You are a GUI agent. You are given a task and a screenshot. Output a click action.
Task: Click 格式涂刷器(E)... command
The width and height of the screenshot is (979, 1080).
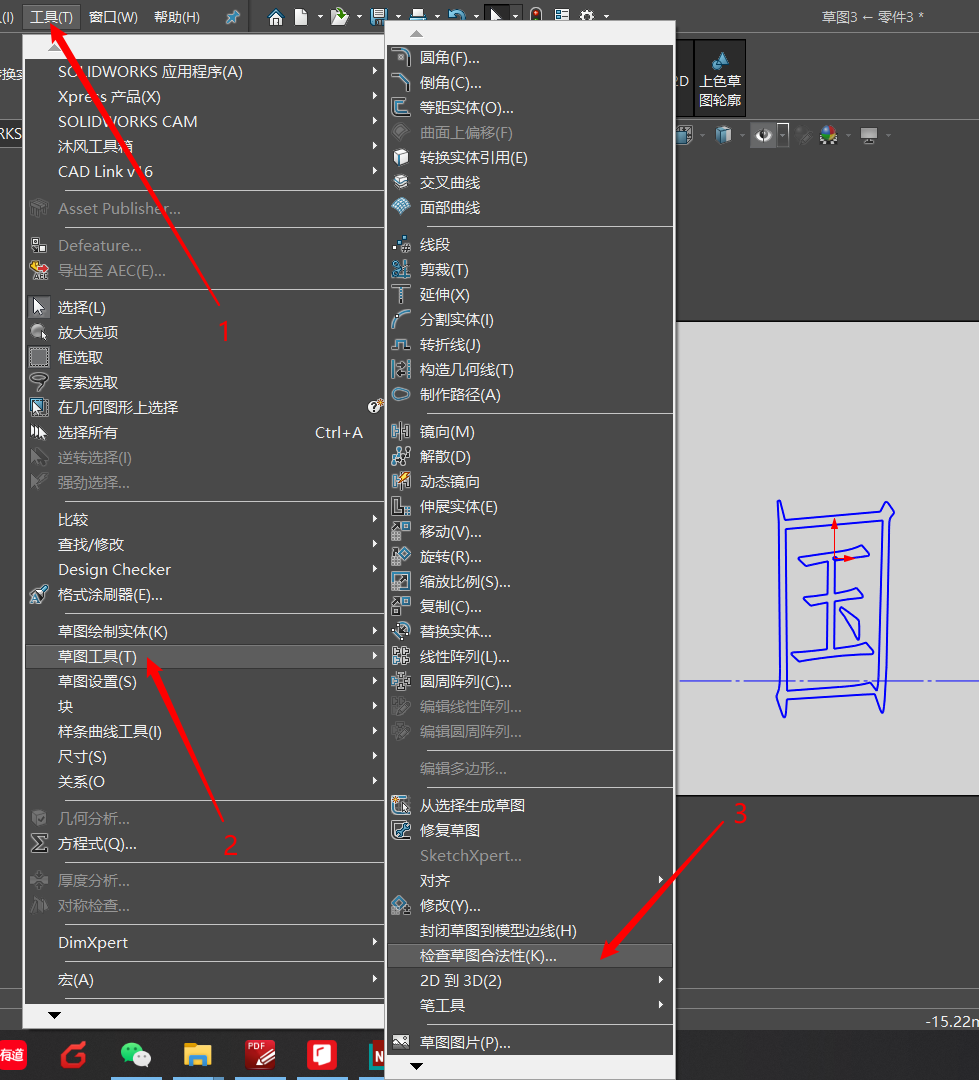[x=204, y=594]
